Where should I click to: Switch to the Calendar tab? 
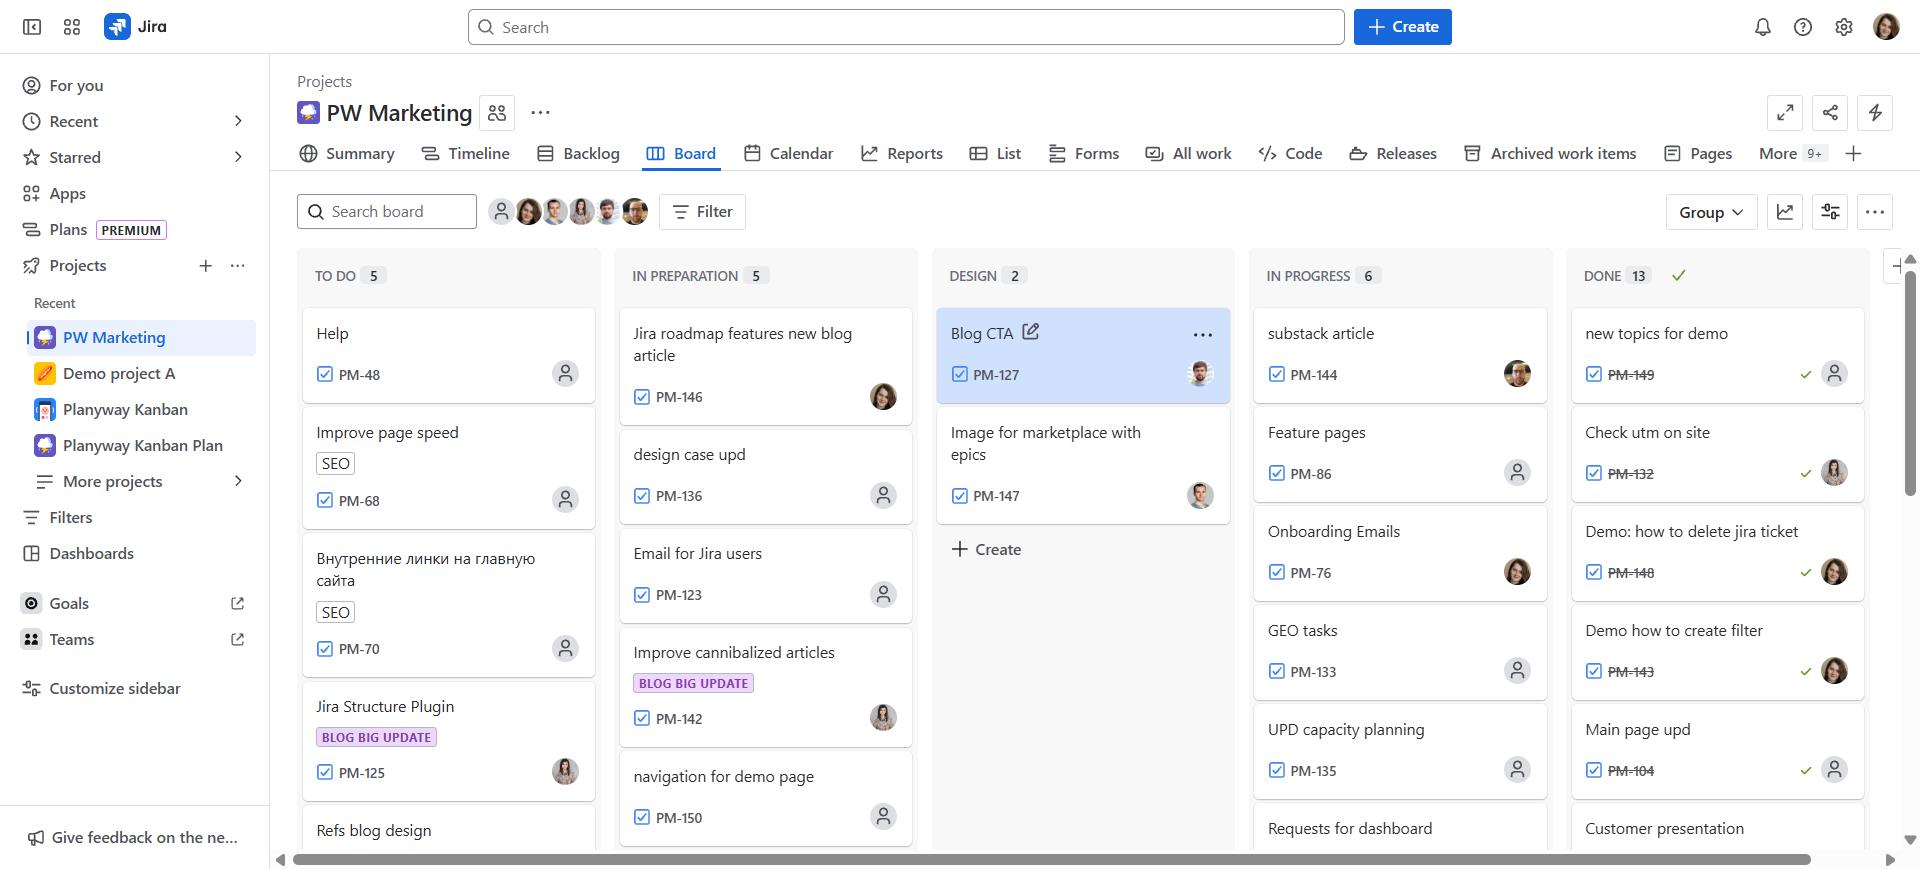[x=788, y=153]
